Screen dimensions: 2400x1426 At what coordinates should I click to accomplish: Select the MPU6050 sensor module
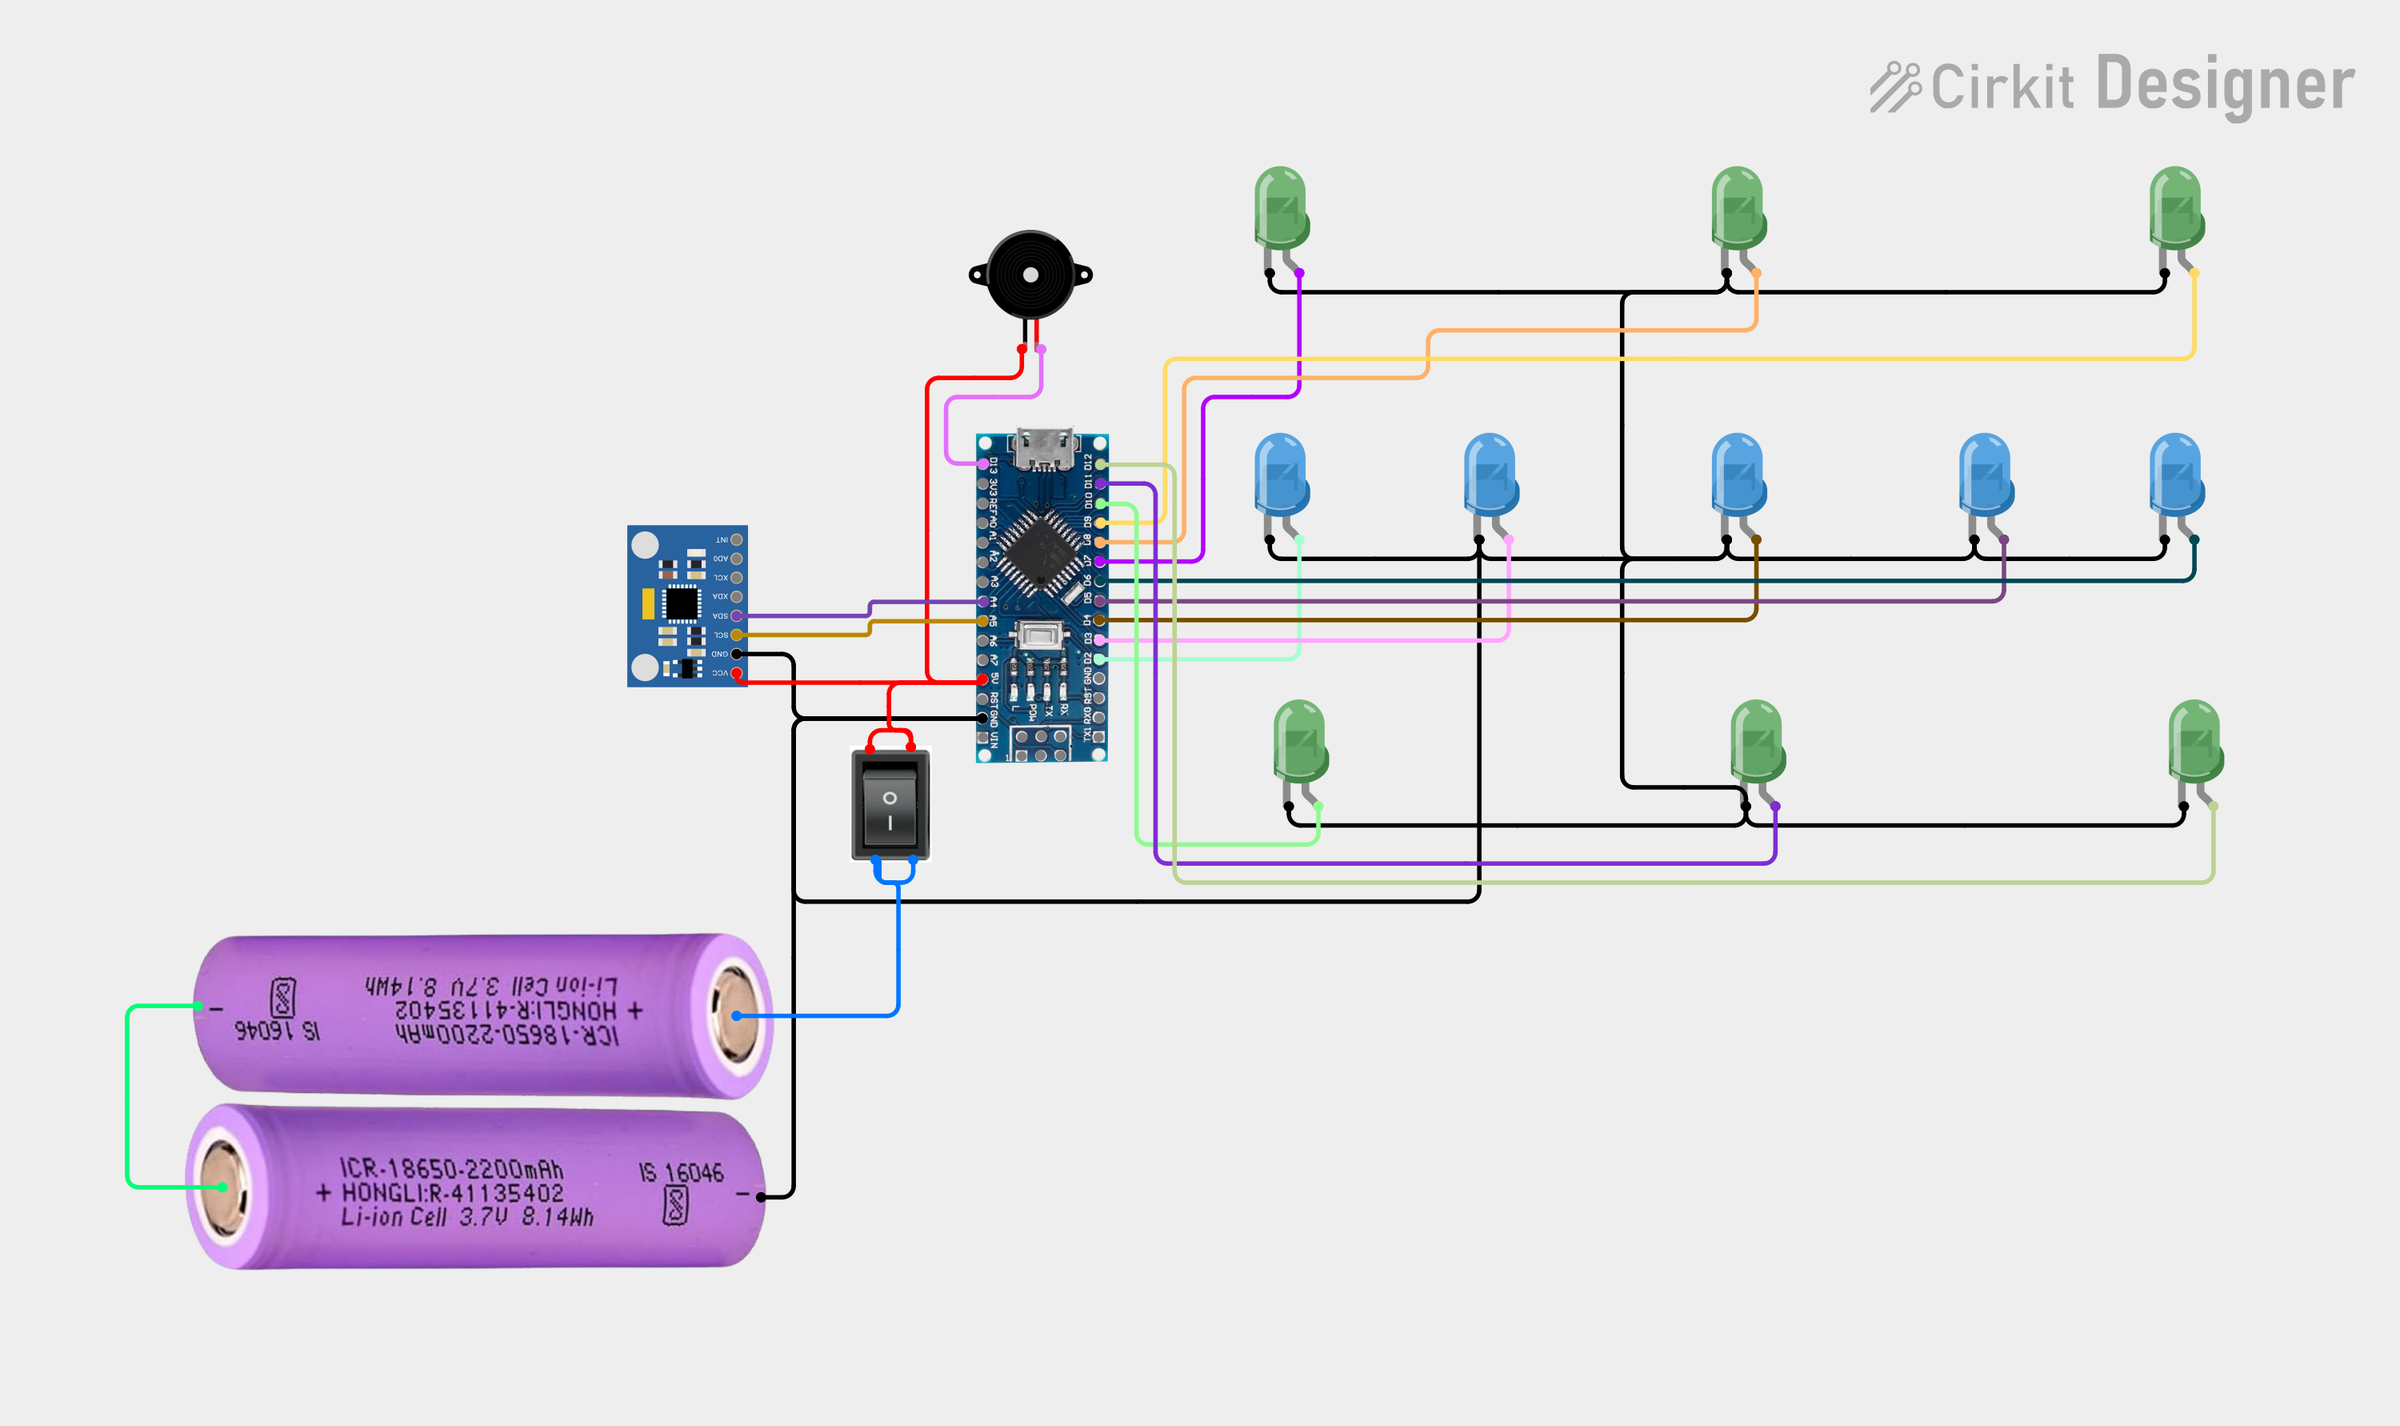click(687, 606)
